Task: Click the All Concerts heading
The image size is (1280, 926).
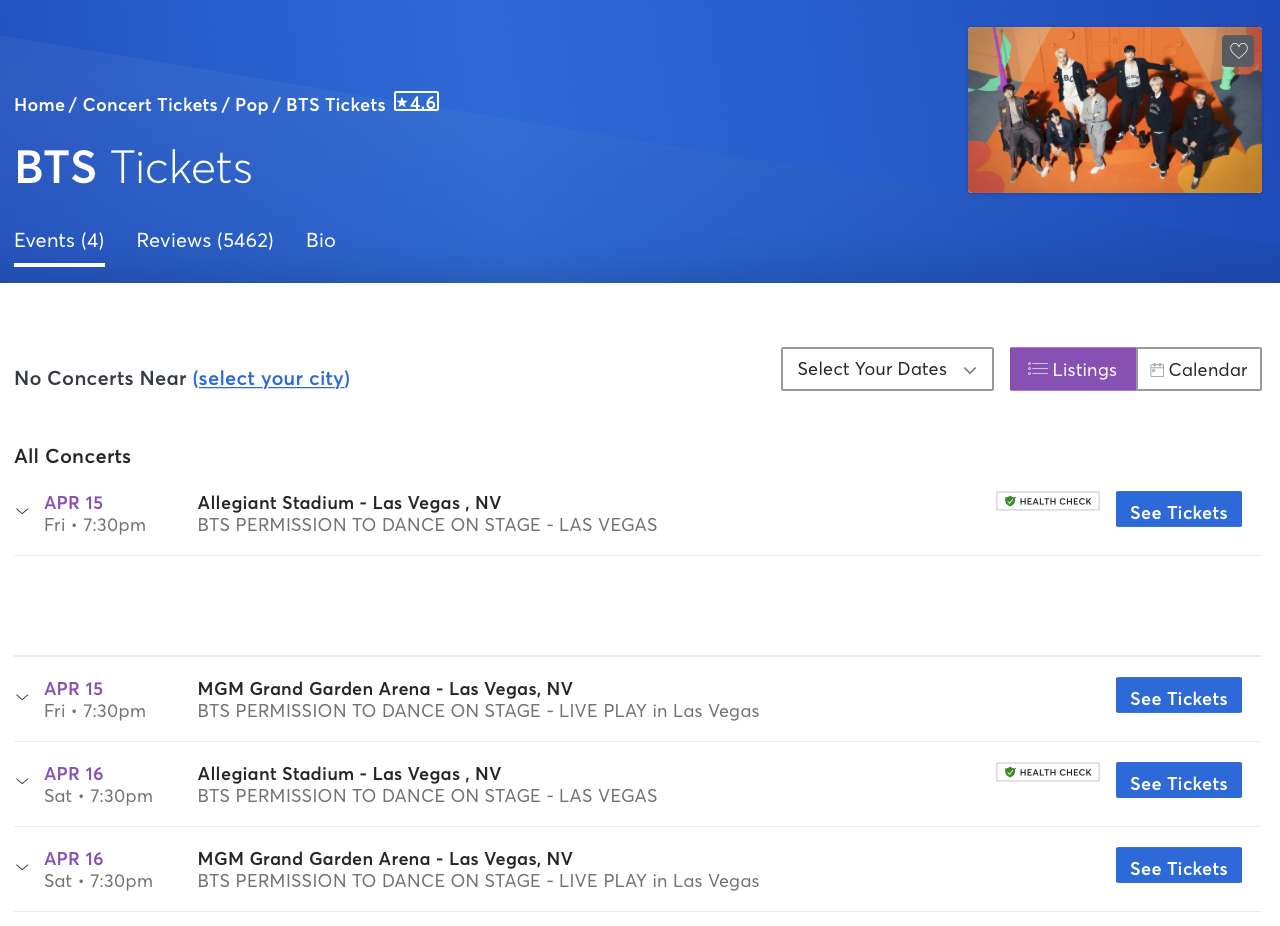Action: point(72,456)
